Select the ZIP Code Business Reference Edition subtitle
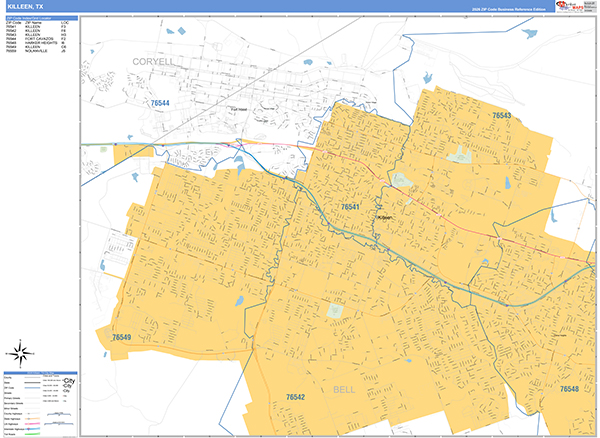Screen dimensions: 600x438 click(509, 9)
